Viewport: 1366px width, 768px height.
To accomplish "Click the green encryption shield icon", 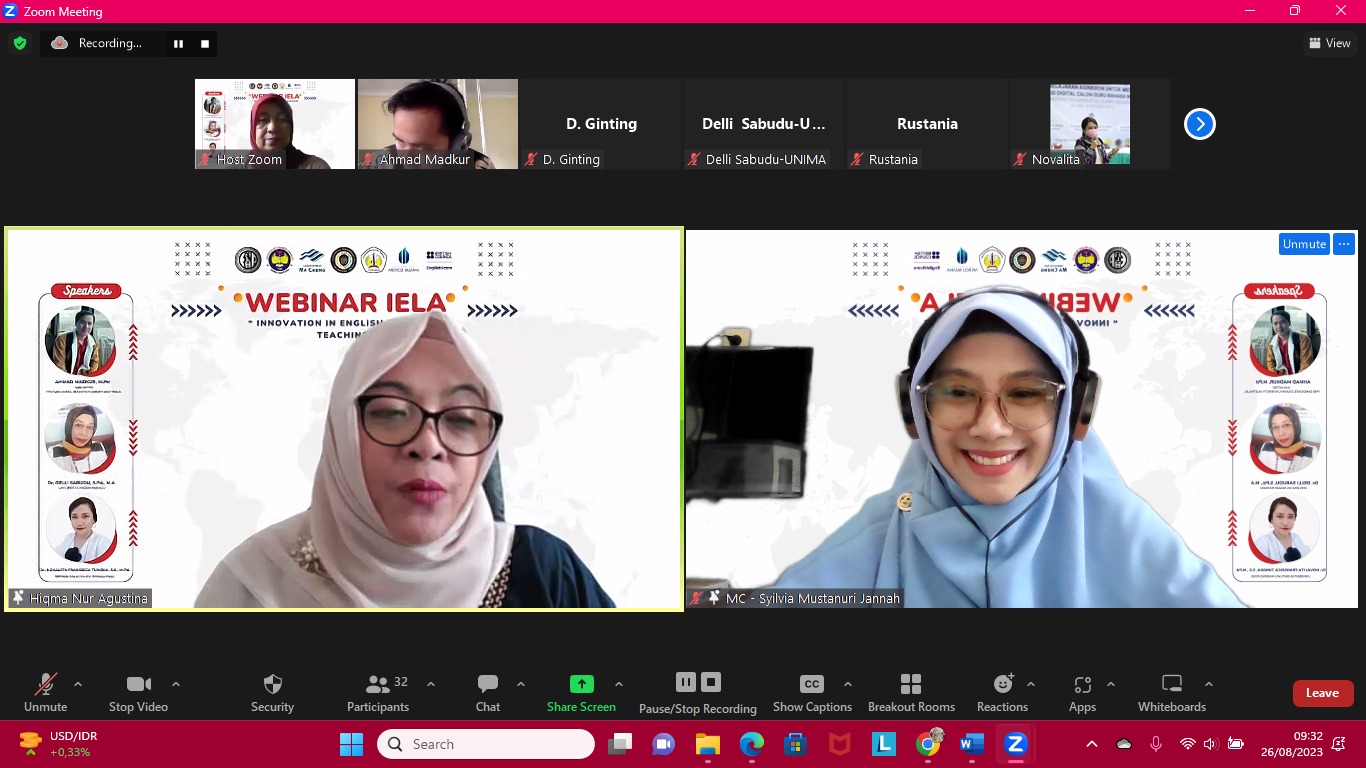I will [19, 43].
